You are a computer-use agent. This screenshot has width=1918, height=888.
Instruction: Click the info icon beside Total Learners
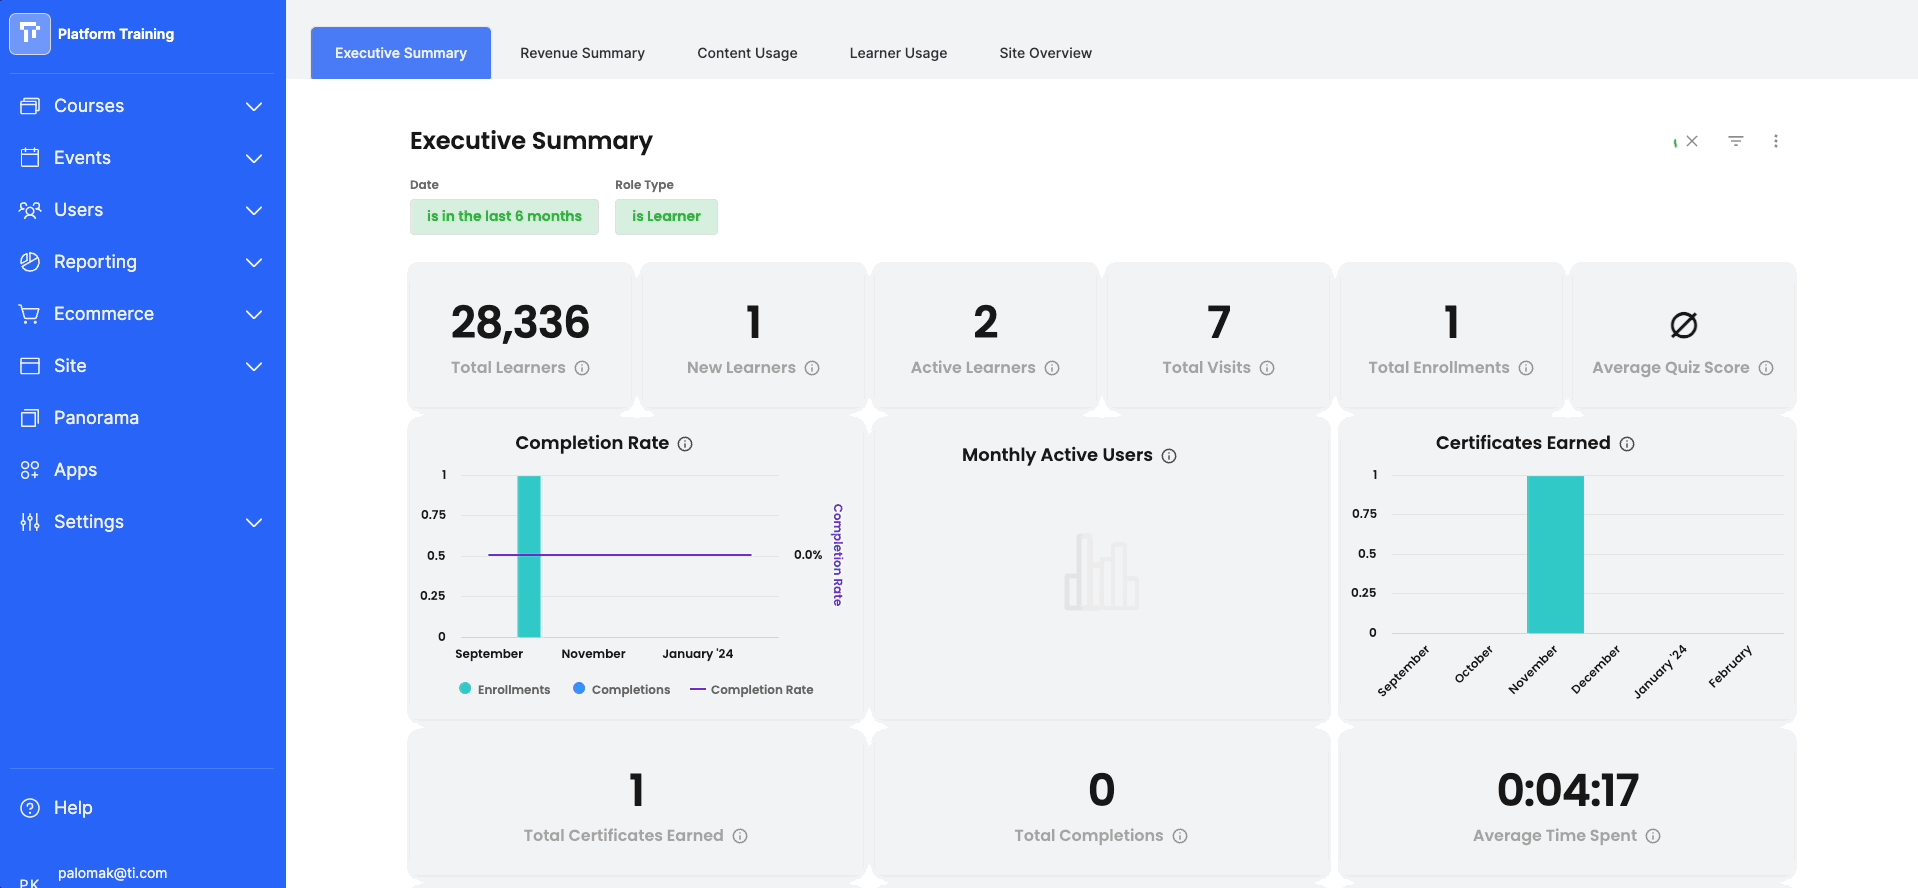click(x=582, y=368)
